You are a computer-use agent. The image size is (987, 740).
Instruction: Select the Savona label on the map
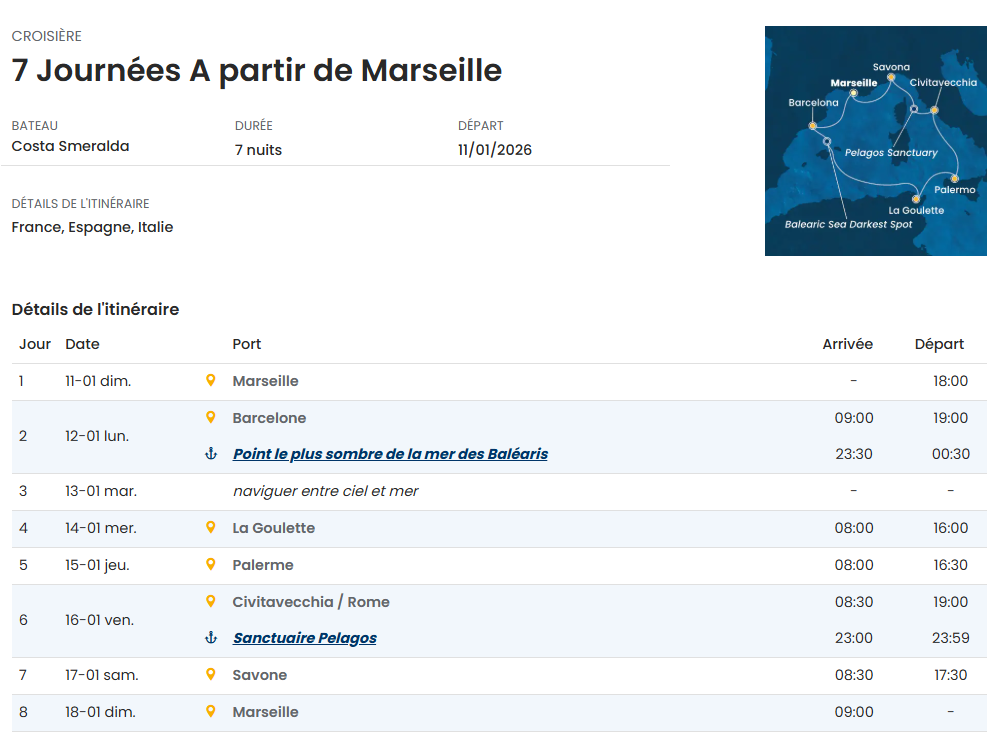pos(891,67)
